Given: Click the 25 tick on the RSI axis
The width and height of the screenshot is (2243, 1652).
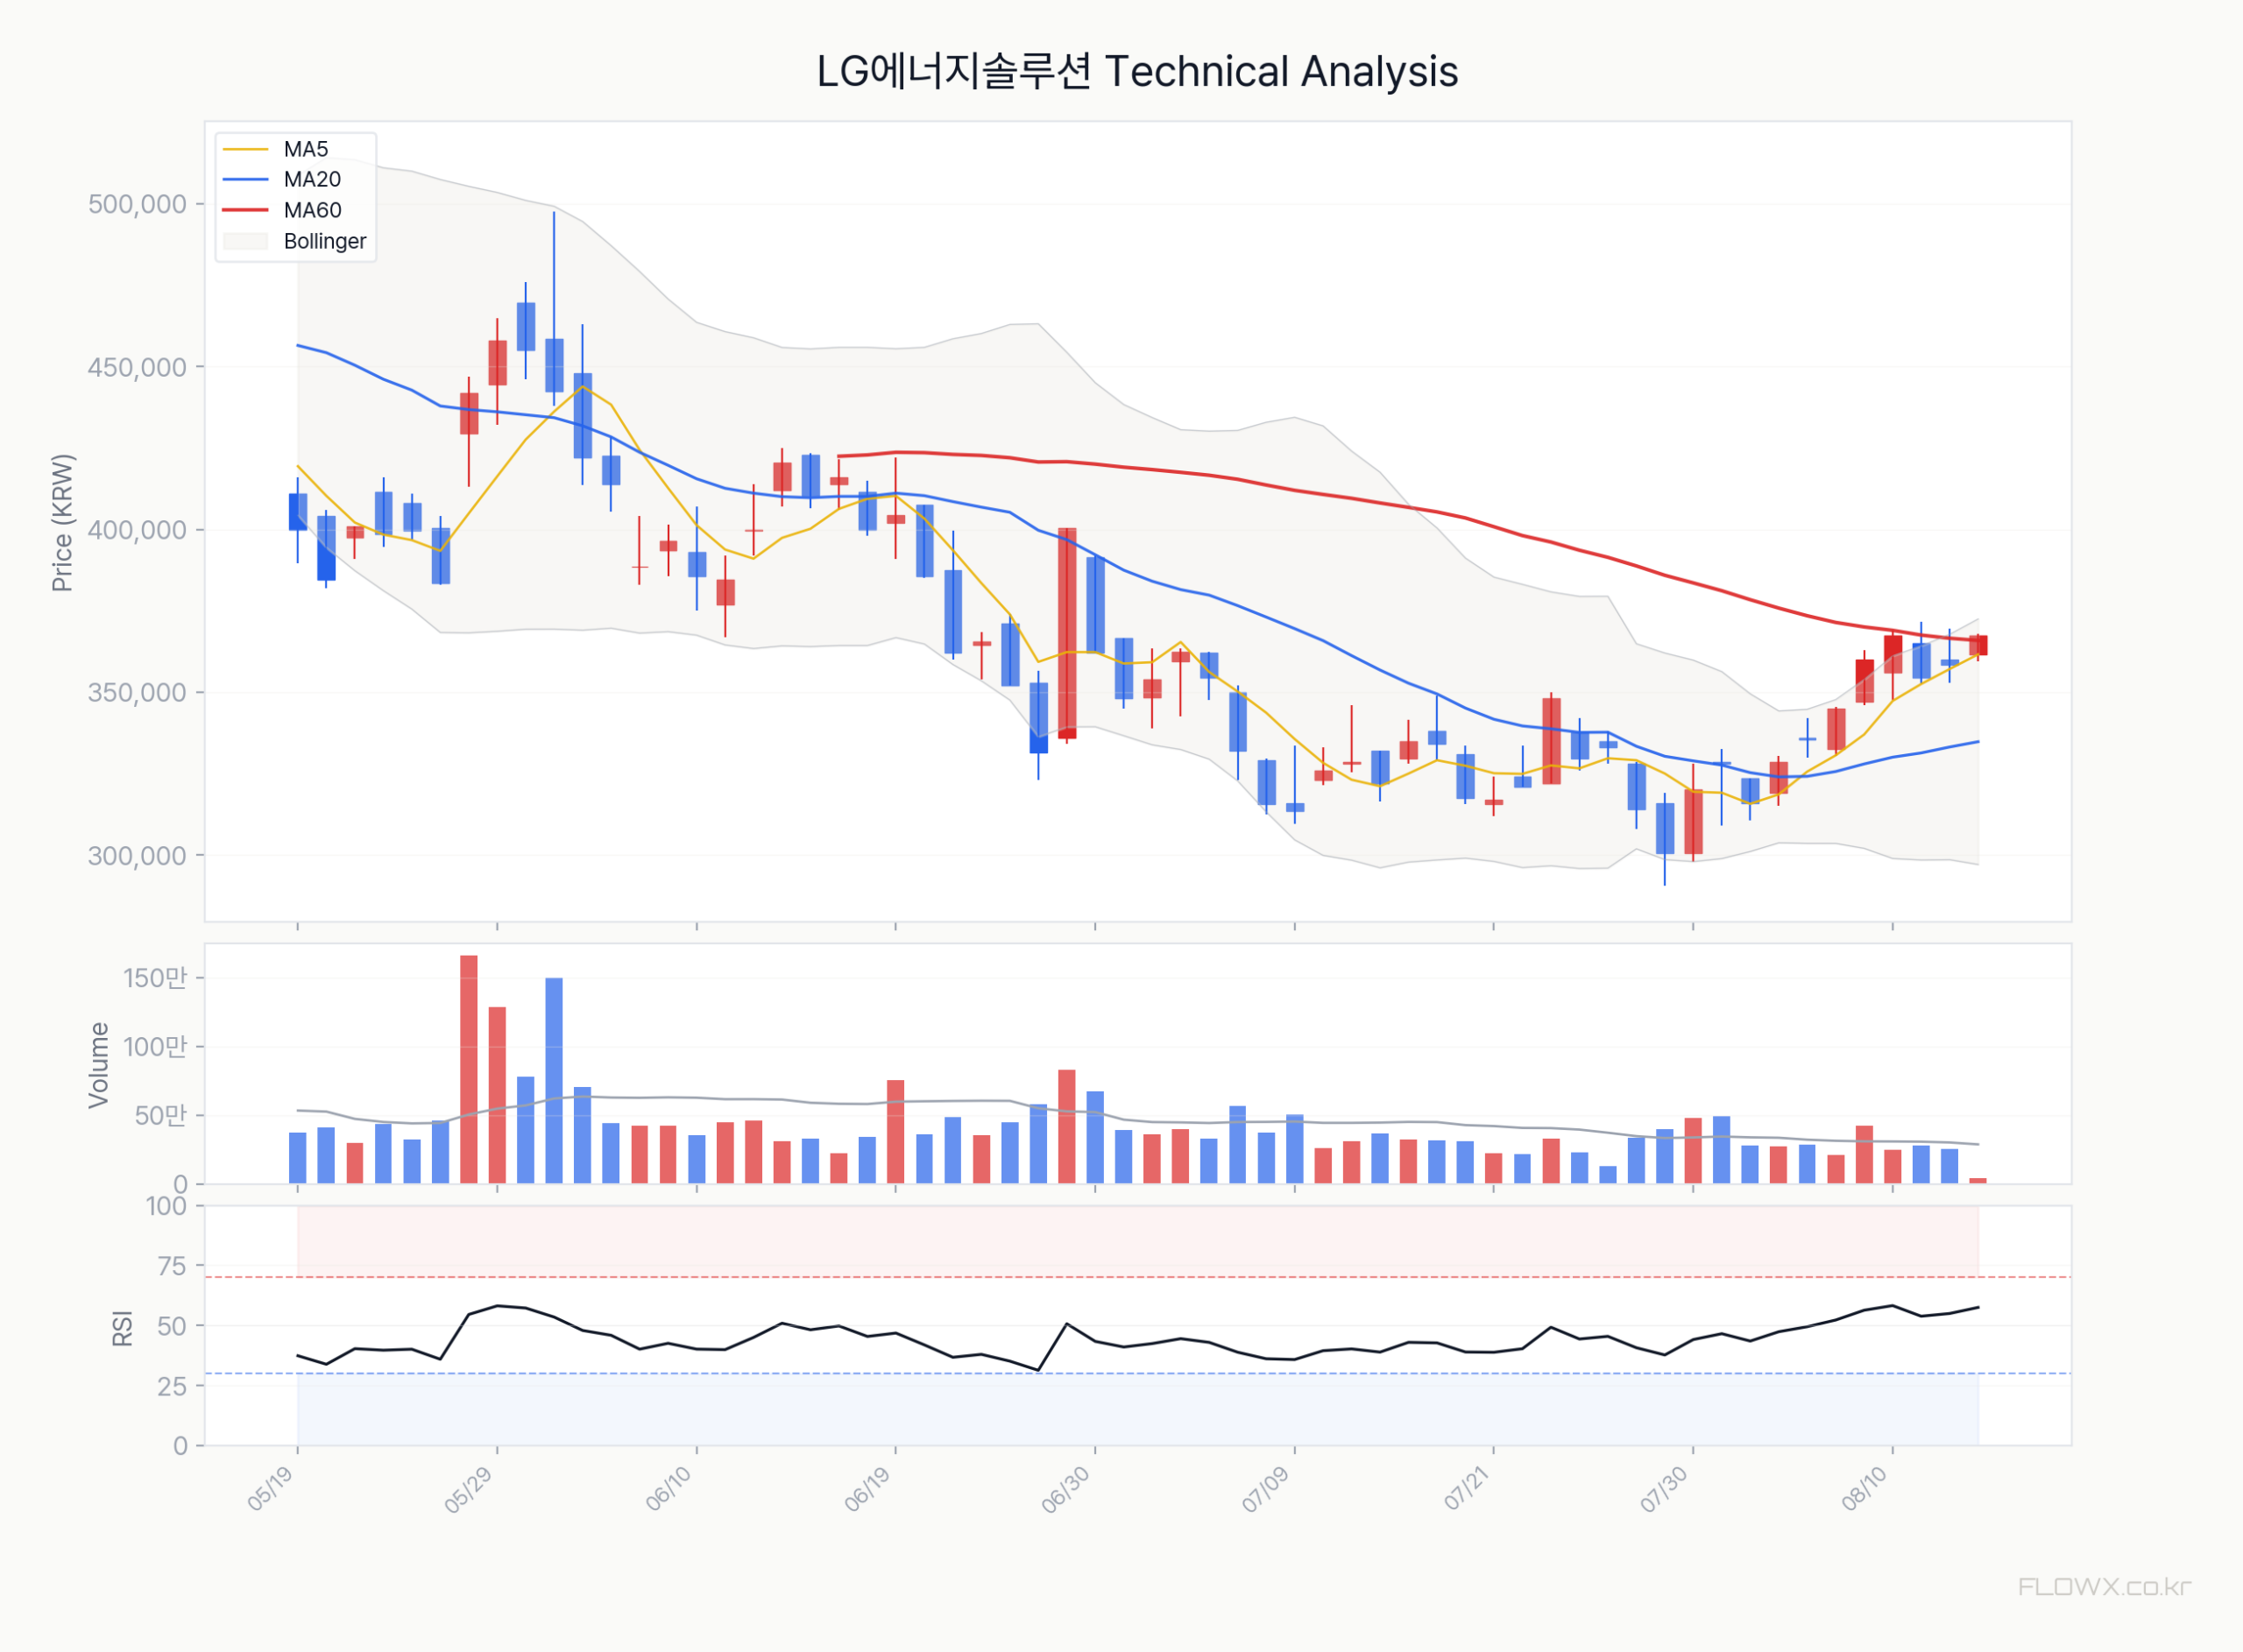Looking at the screenshot, I should coord(173,1387).
